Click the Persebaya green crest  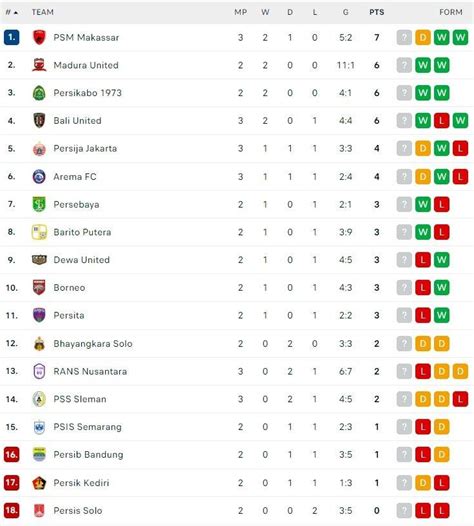pos(39,204)
